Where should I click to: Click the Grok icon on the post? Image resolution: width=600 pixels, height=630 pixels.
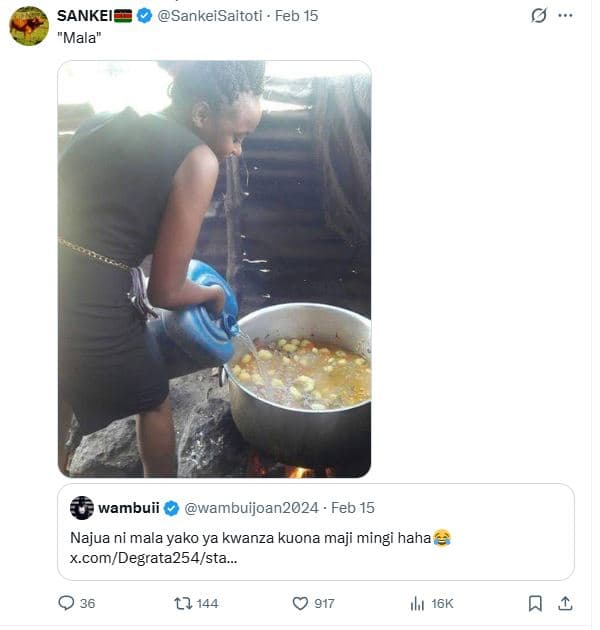coord(539,16)
